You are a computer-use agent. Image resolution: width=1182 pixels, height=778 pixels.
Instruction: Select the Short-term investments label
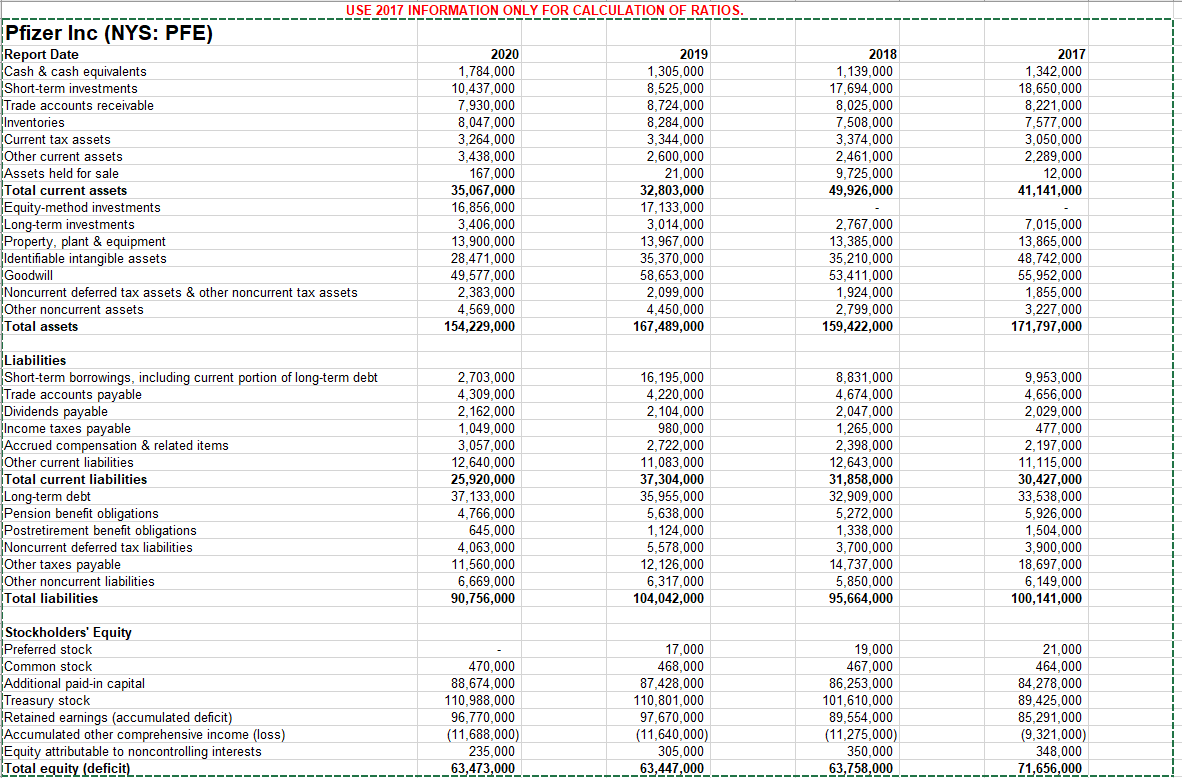[71, 89]
